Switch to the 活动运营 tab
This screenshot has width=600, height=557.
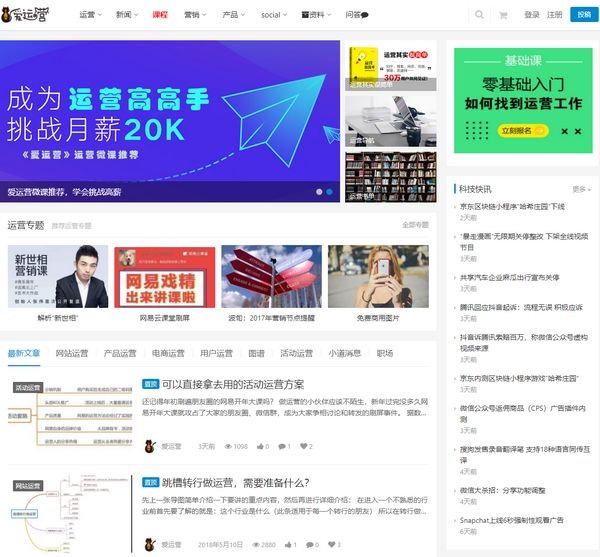[x=297, y=353]
